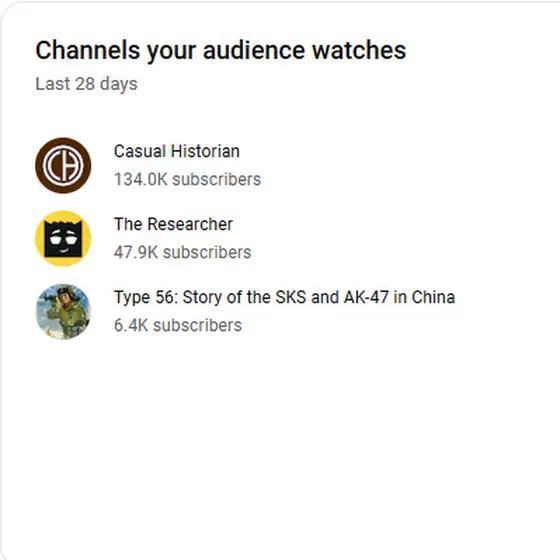Select the 6.4K subscribers label
The height and width of the screenshot is (560, 560).
(x=178, y=325)
